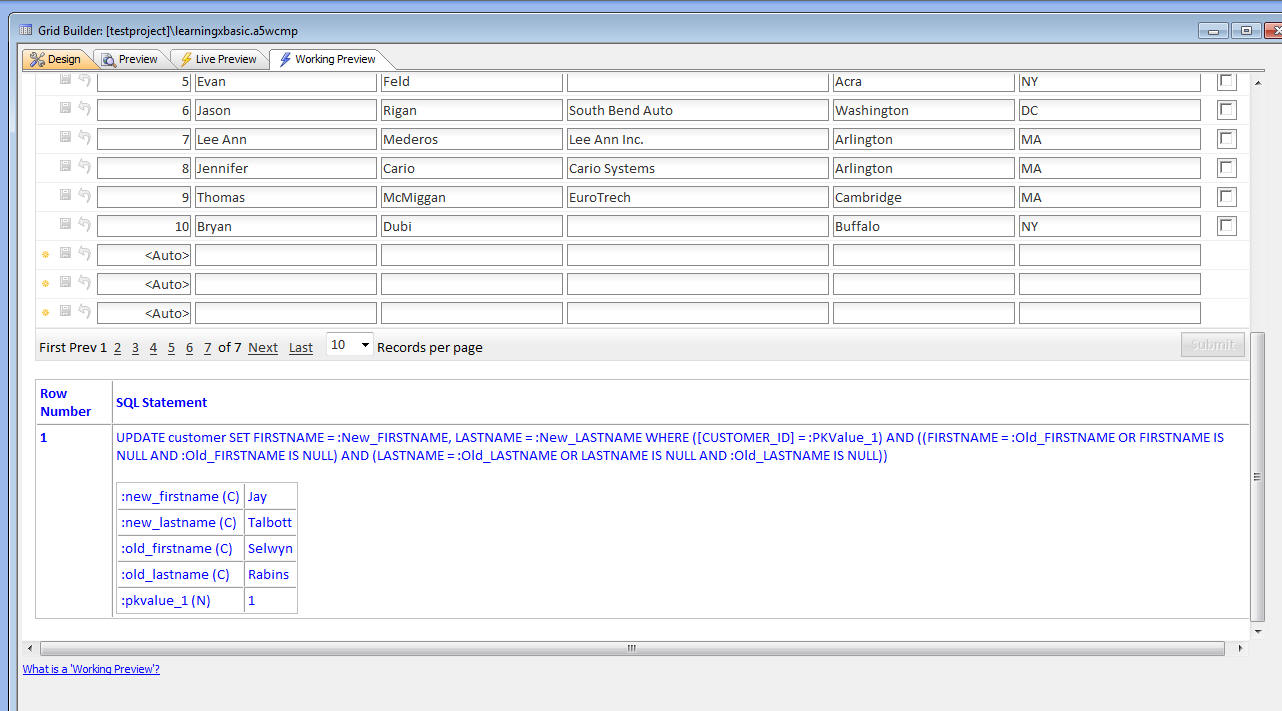1282x711 pixels.
Task: Revert edits in the Jennifer row
Action: point(84,166)
